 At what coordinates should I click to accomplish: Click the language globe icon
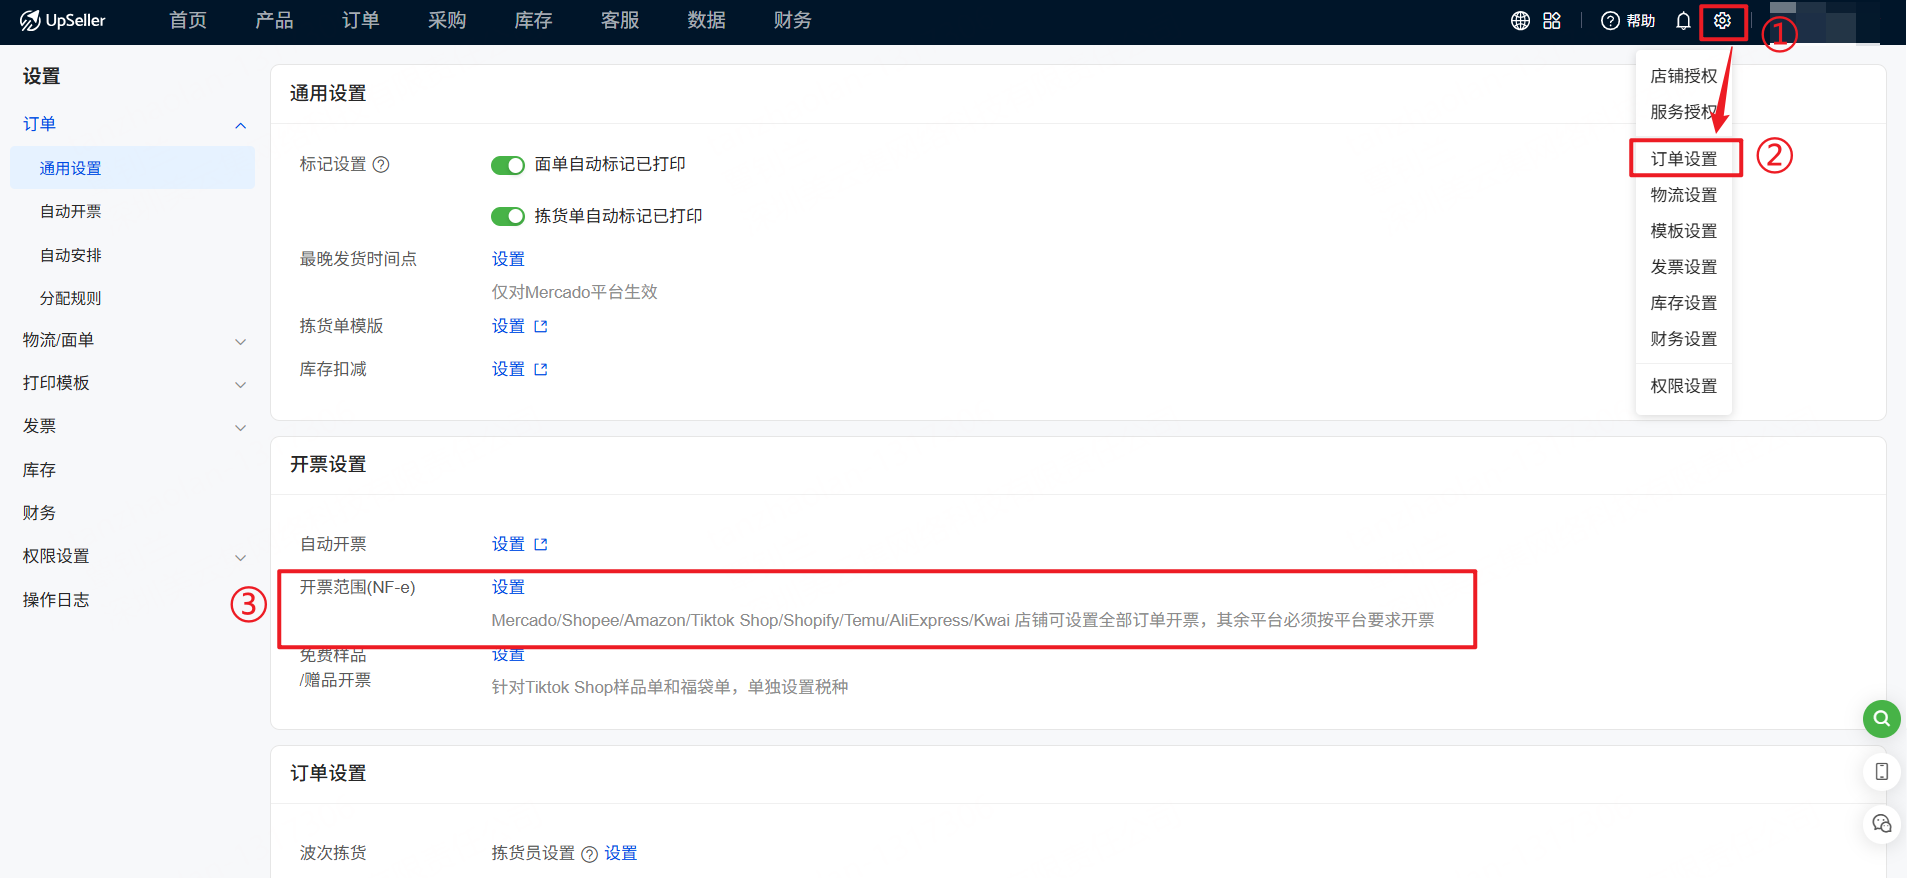tap(1520, 21)
